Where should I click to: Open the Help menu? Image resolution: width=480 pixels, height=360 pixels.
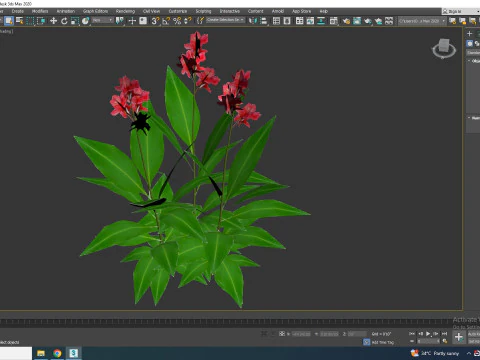(x=323, y=11)
